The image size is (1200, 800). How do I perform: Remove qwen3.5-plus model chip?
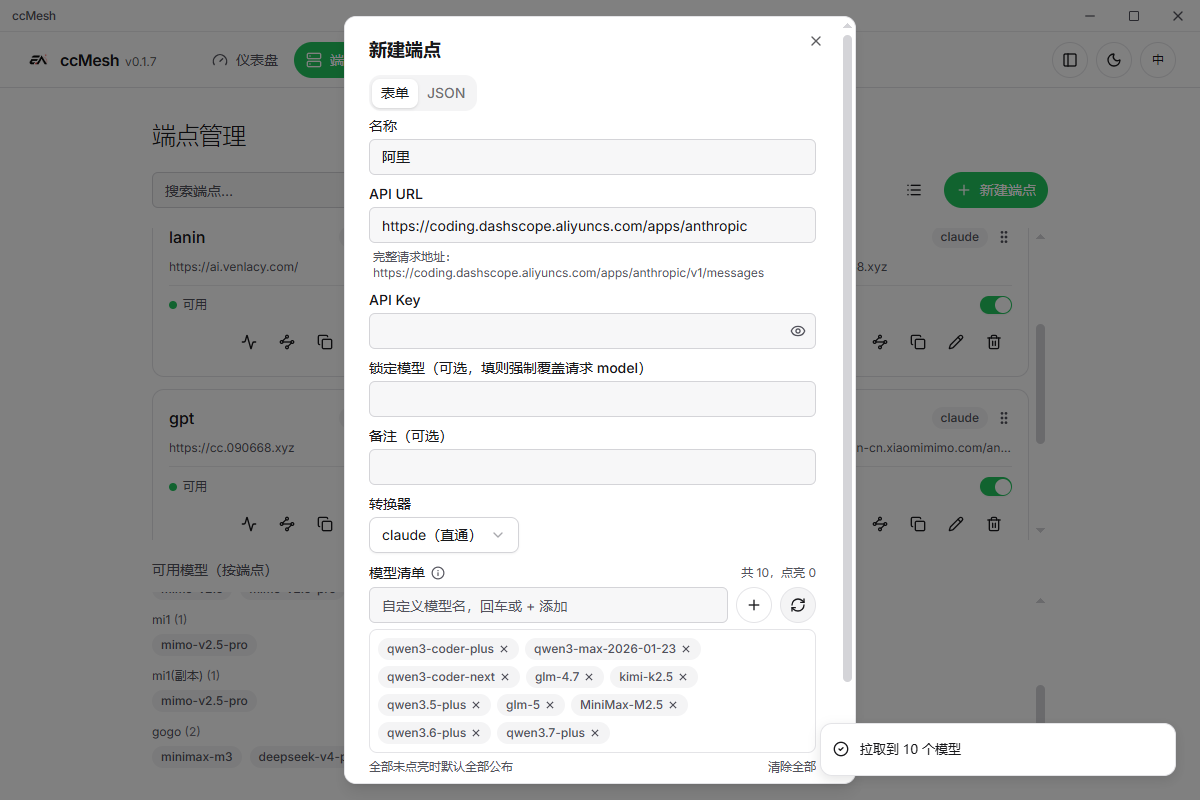(x=477, y=705)
